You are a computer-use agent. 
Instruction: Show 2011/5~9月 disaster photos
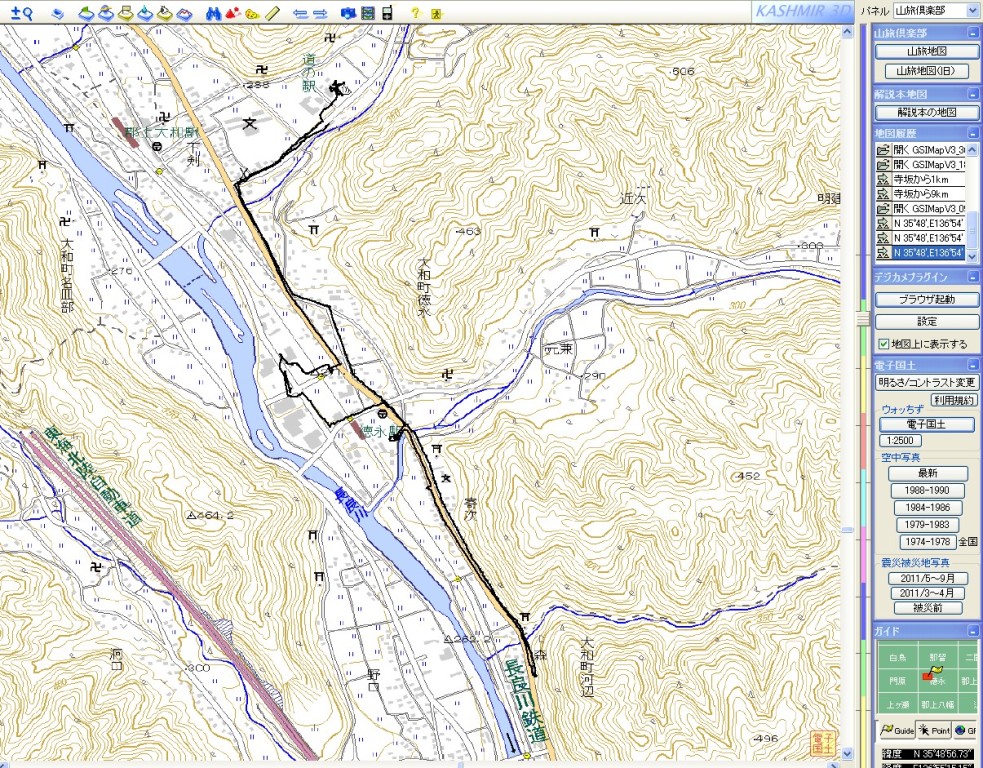click(x=927, y=578)
